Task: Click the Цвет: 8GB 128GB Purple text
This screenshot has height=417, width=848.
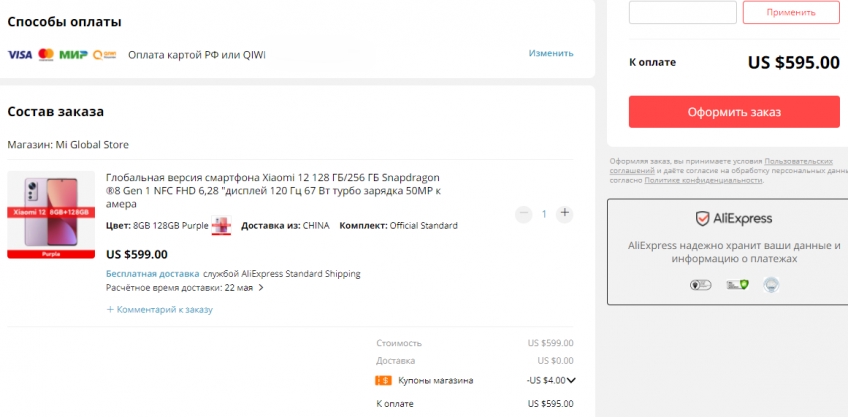Action: 157,226
